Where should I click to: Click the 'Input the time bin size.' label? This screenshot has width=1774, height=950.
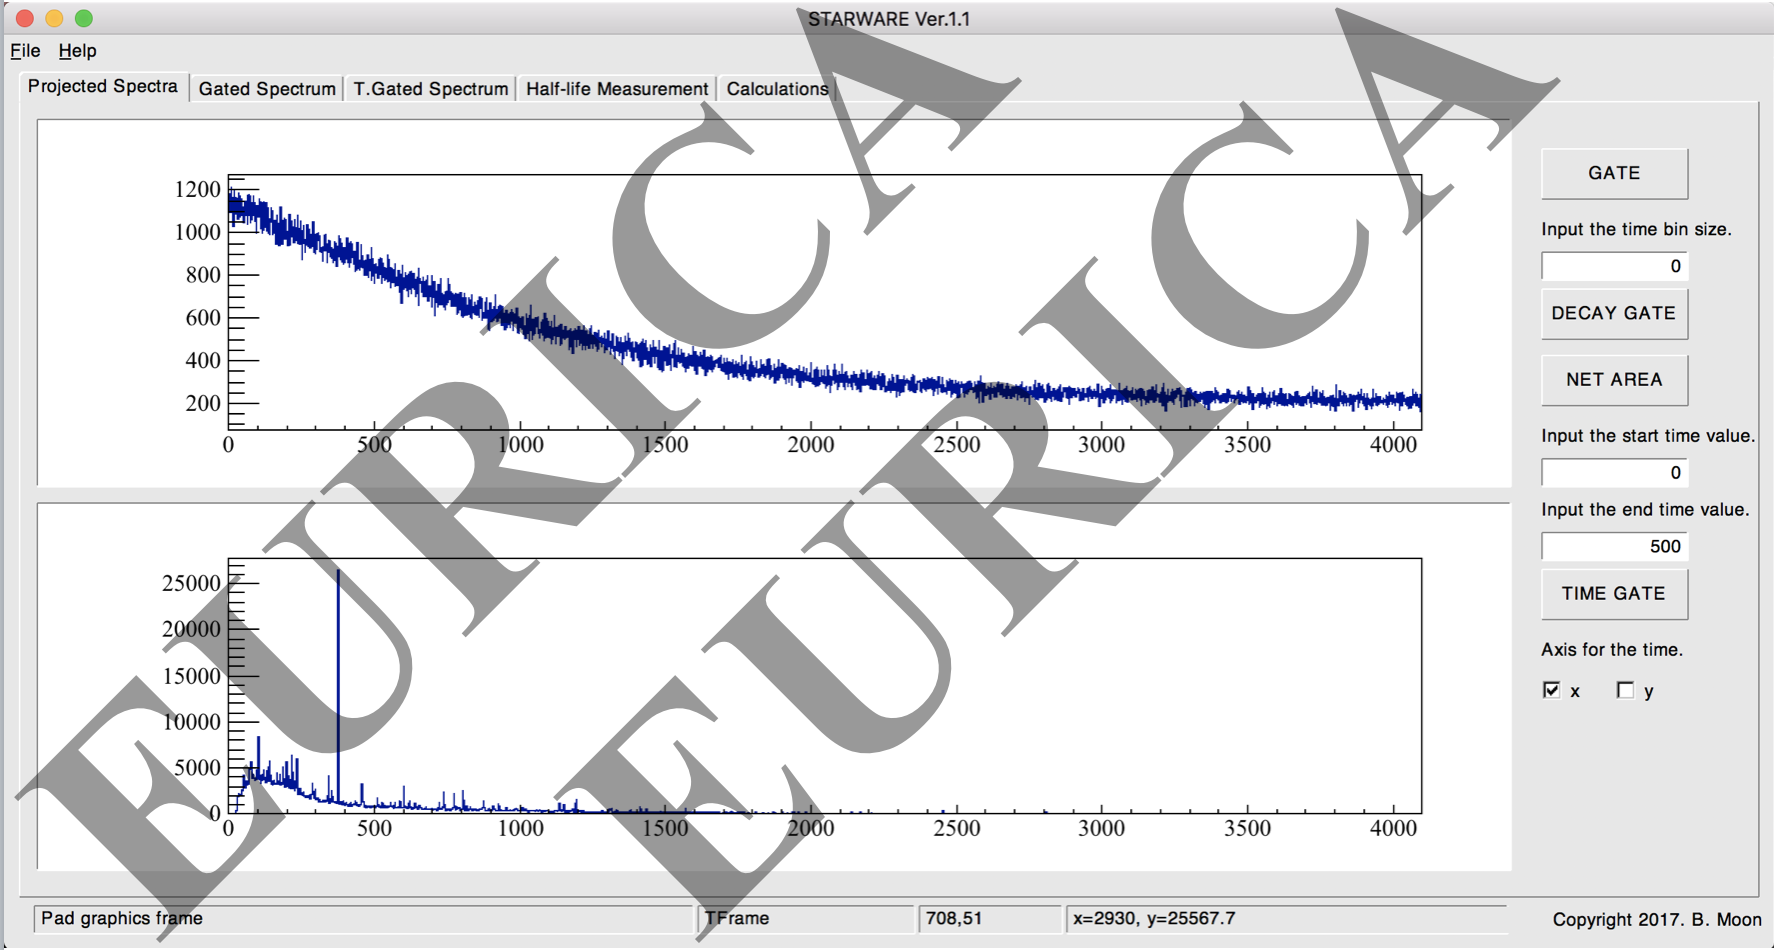[x=1636, y=229]
